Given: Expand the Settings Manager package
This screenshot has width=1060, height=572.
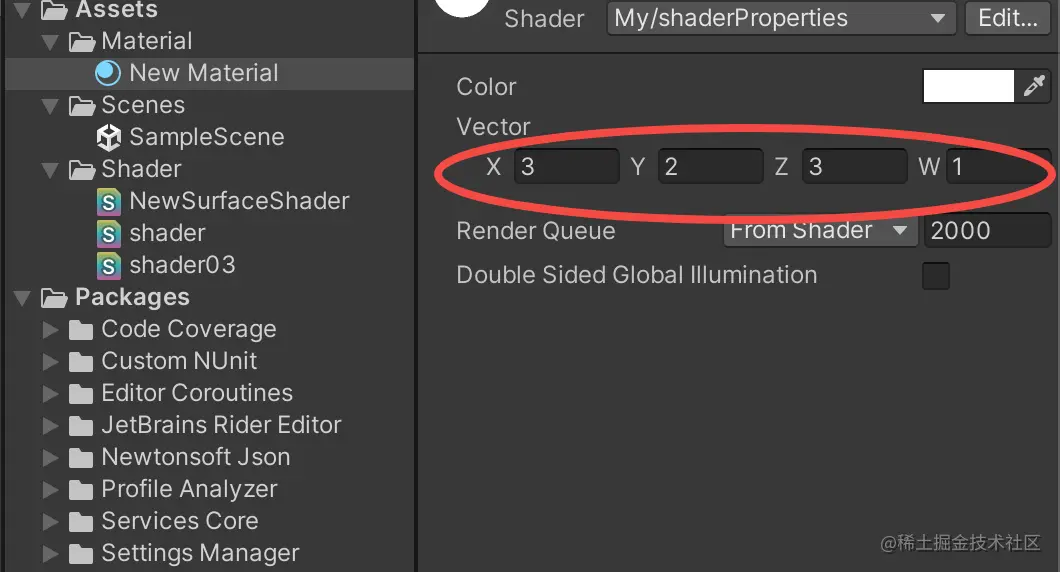Looking at the screenshot, I should click(50, 553).
